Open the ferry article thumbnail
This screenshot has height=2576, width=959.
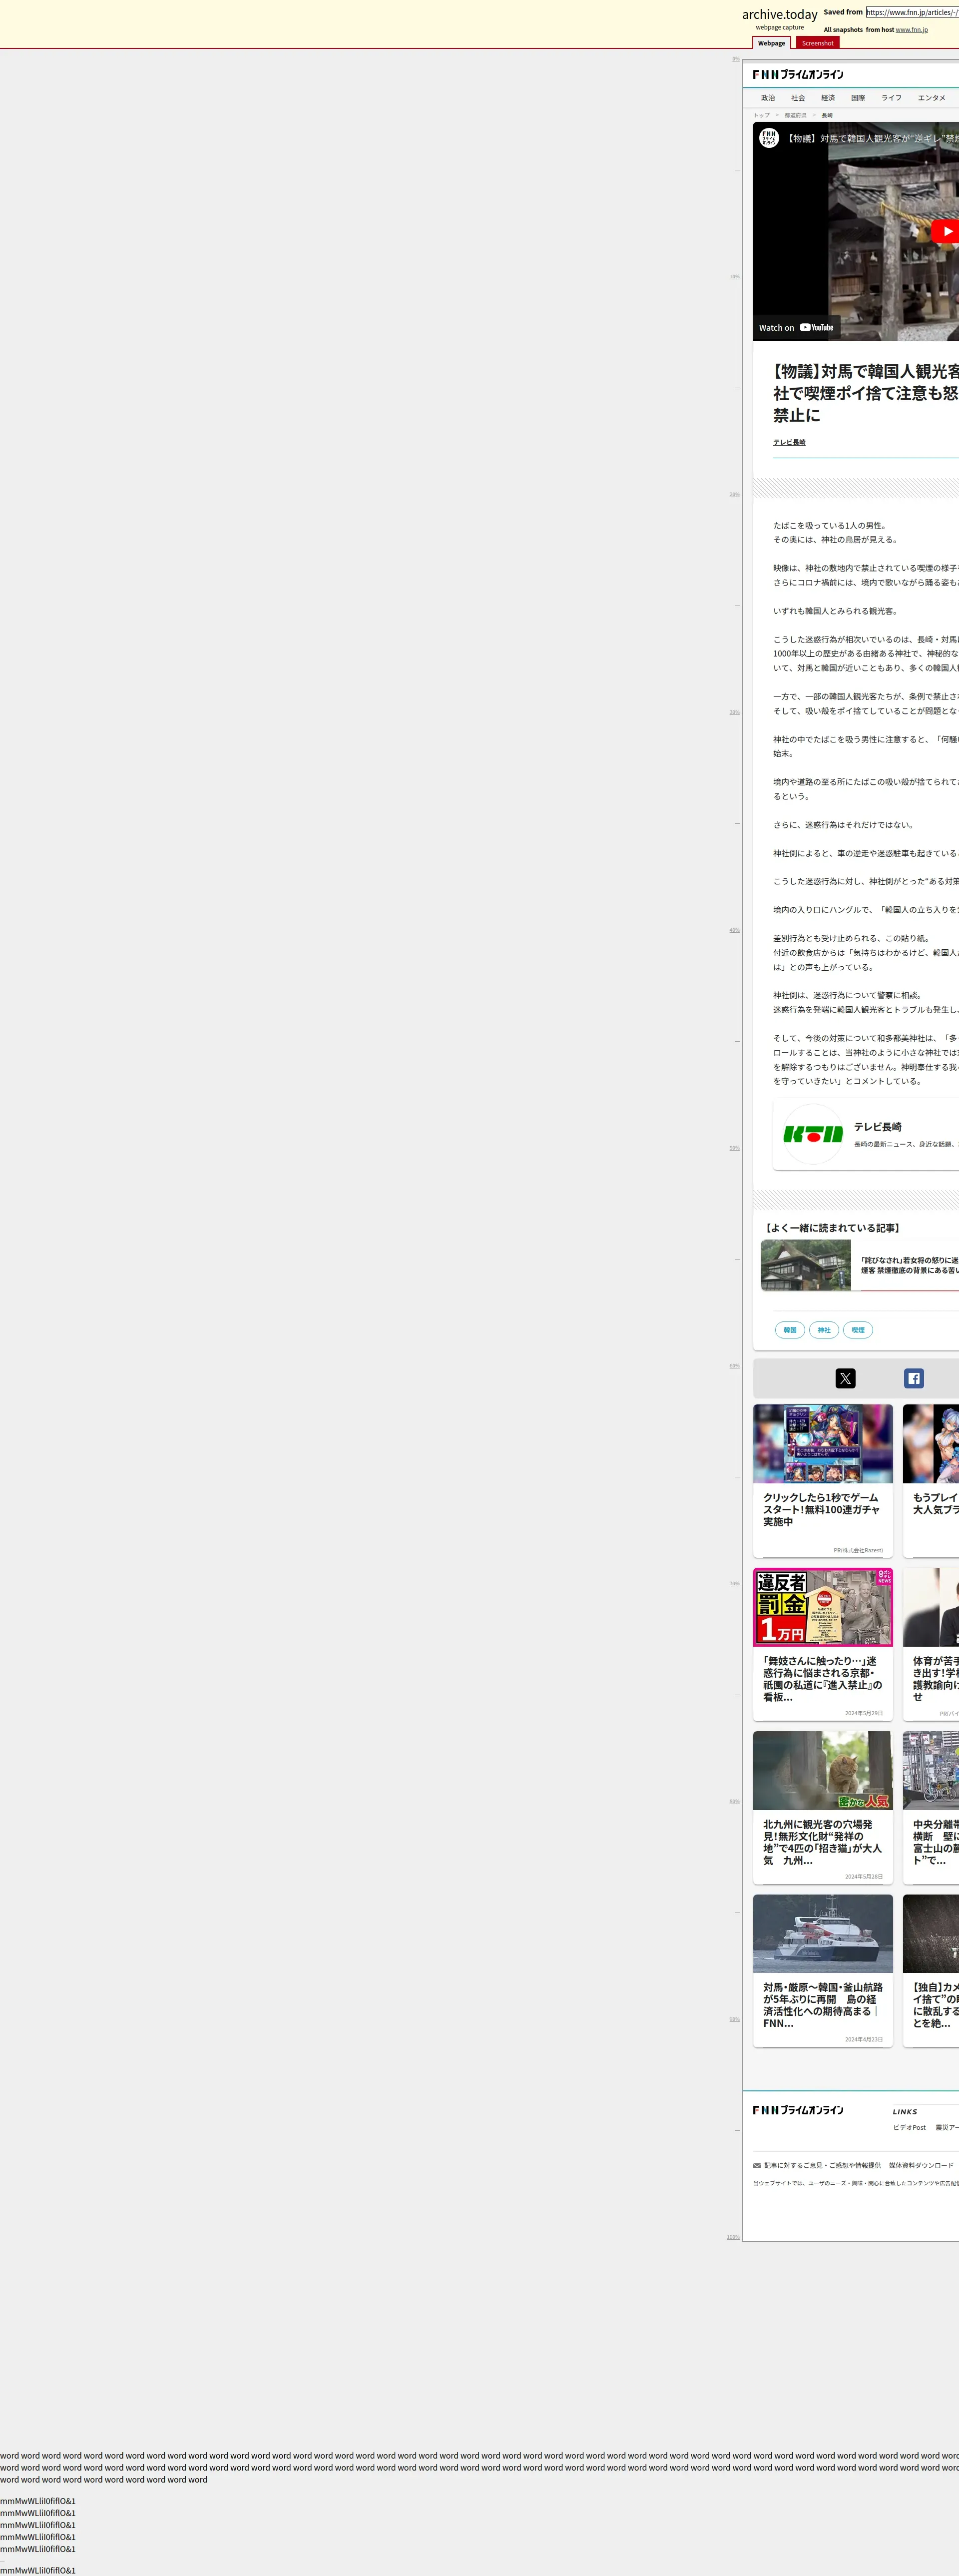822,1933
